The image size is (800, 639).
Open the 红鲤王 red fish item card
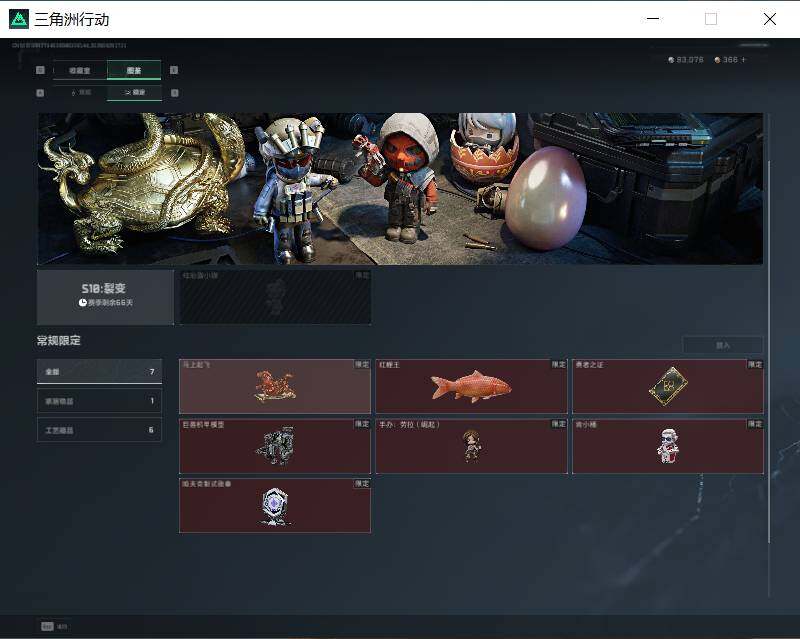(471, 386)
